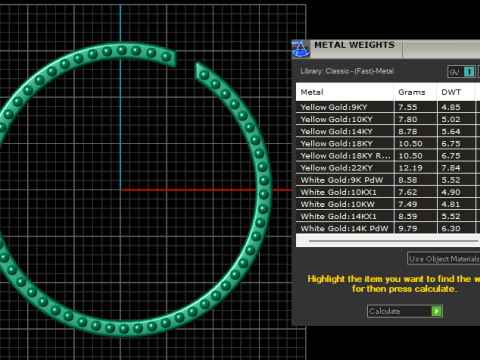Select the Yellow Gold:14KY row
Screen dimensions: 480x360
pos(388,131)
